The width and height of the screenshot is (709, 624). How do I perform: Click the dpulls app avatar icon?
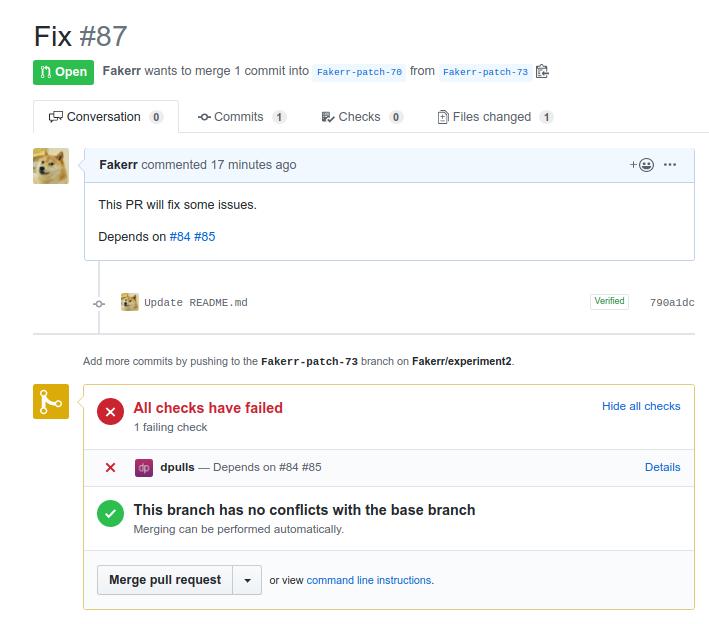(x=144, y=467)
